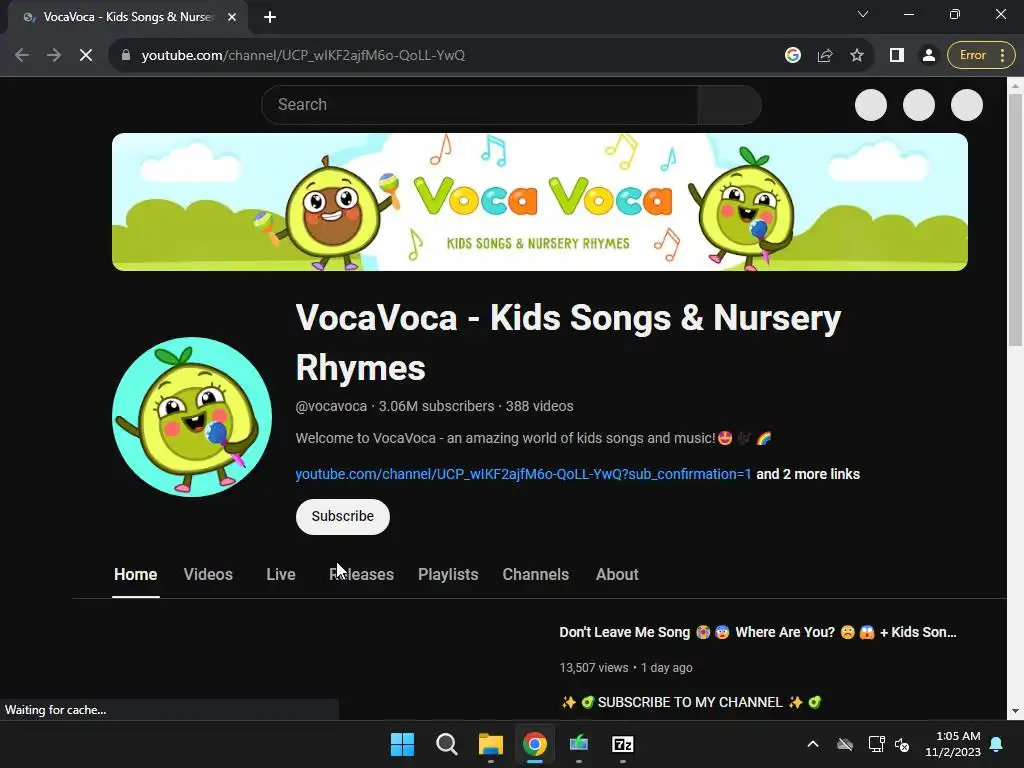This screenshot has width=1024, height=768.
Task: Click the page's vertical scrollbar thumb
Action: (x=1015, y=219)
